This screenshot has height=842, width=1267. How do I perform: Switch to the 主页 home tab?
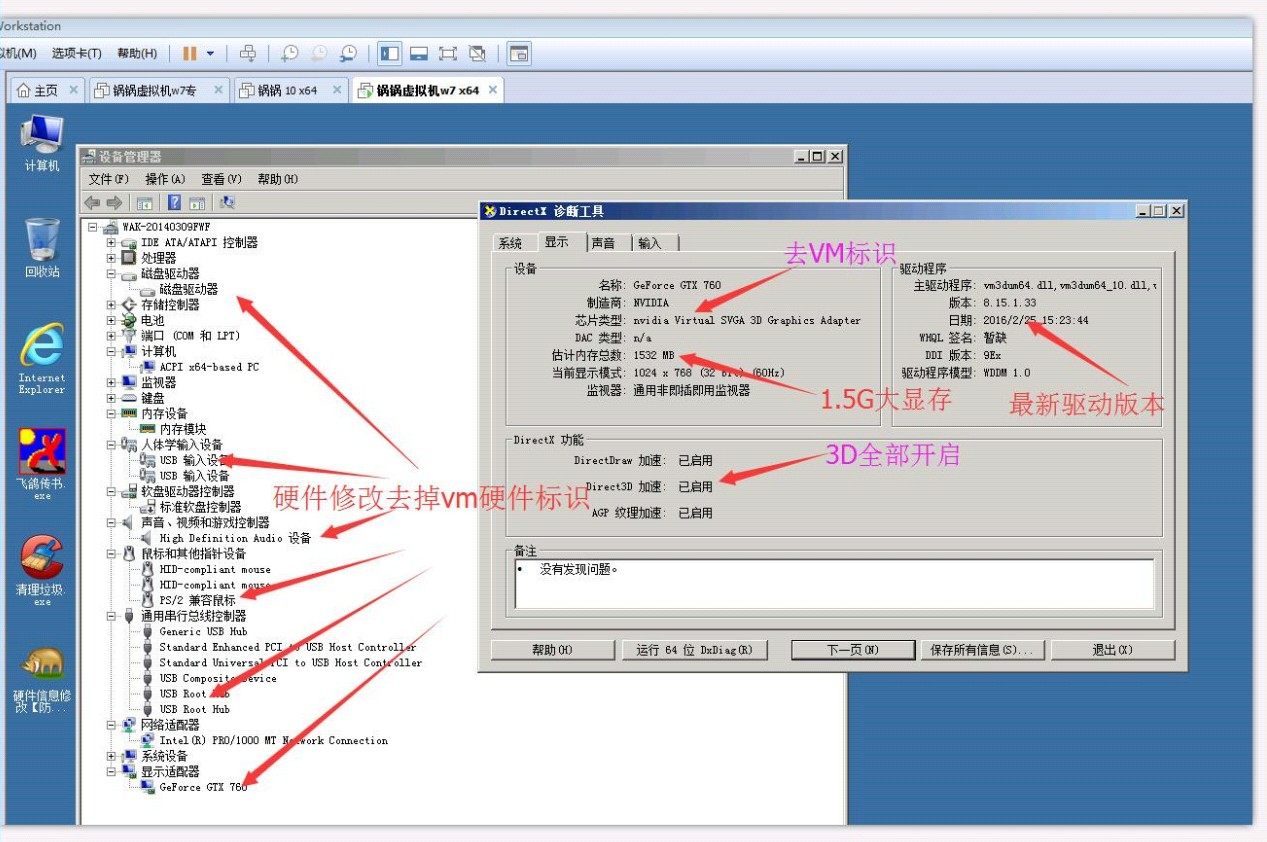(x=47, y=90)
